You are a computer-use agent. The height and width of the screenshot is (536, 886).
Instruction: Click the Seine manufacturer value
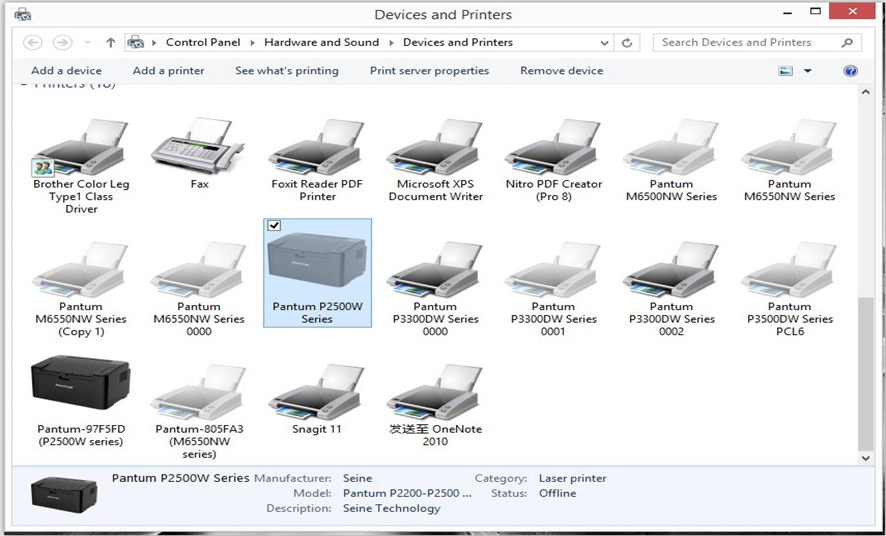click(358, 478)
